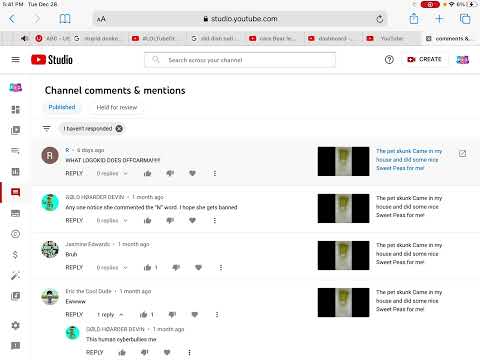The height and width of the screenshot is (360, 480).
Task: Click the CREATE button
Action: tap(425, 59)
